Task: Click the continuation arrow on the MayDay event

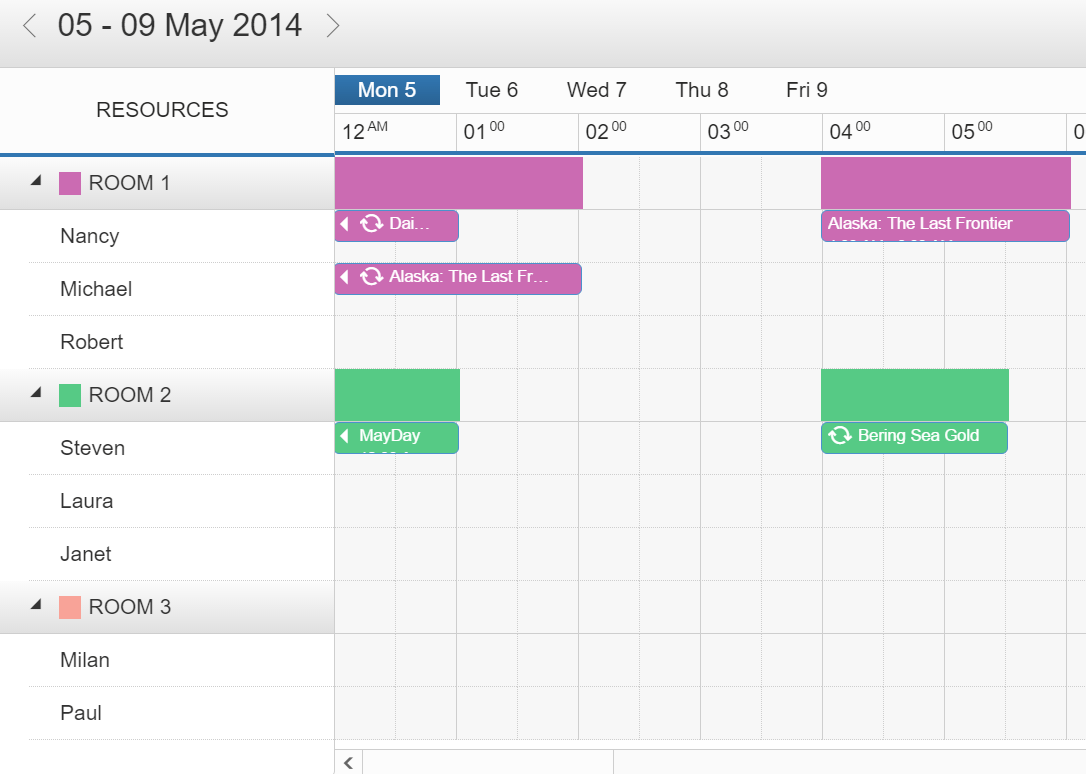Action: pos(344,437)
